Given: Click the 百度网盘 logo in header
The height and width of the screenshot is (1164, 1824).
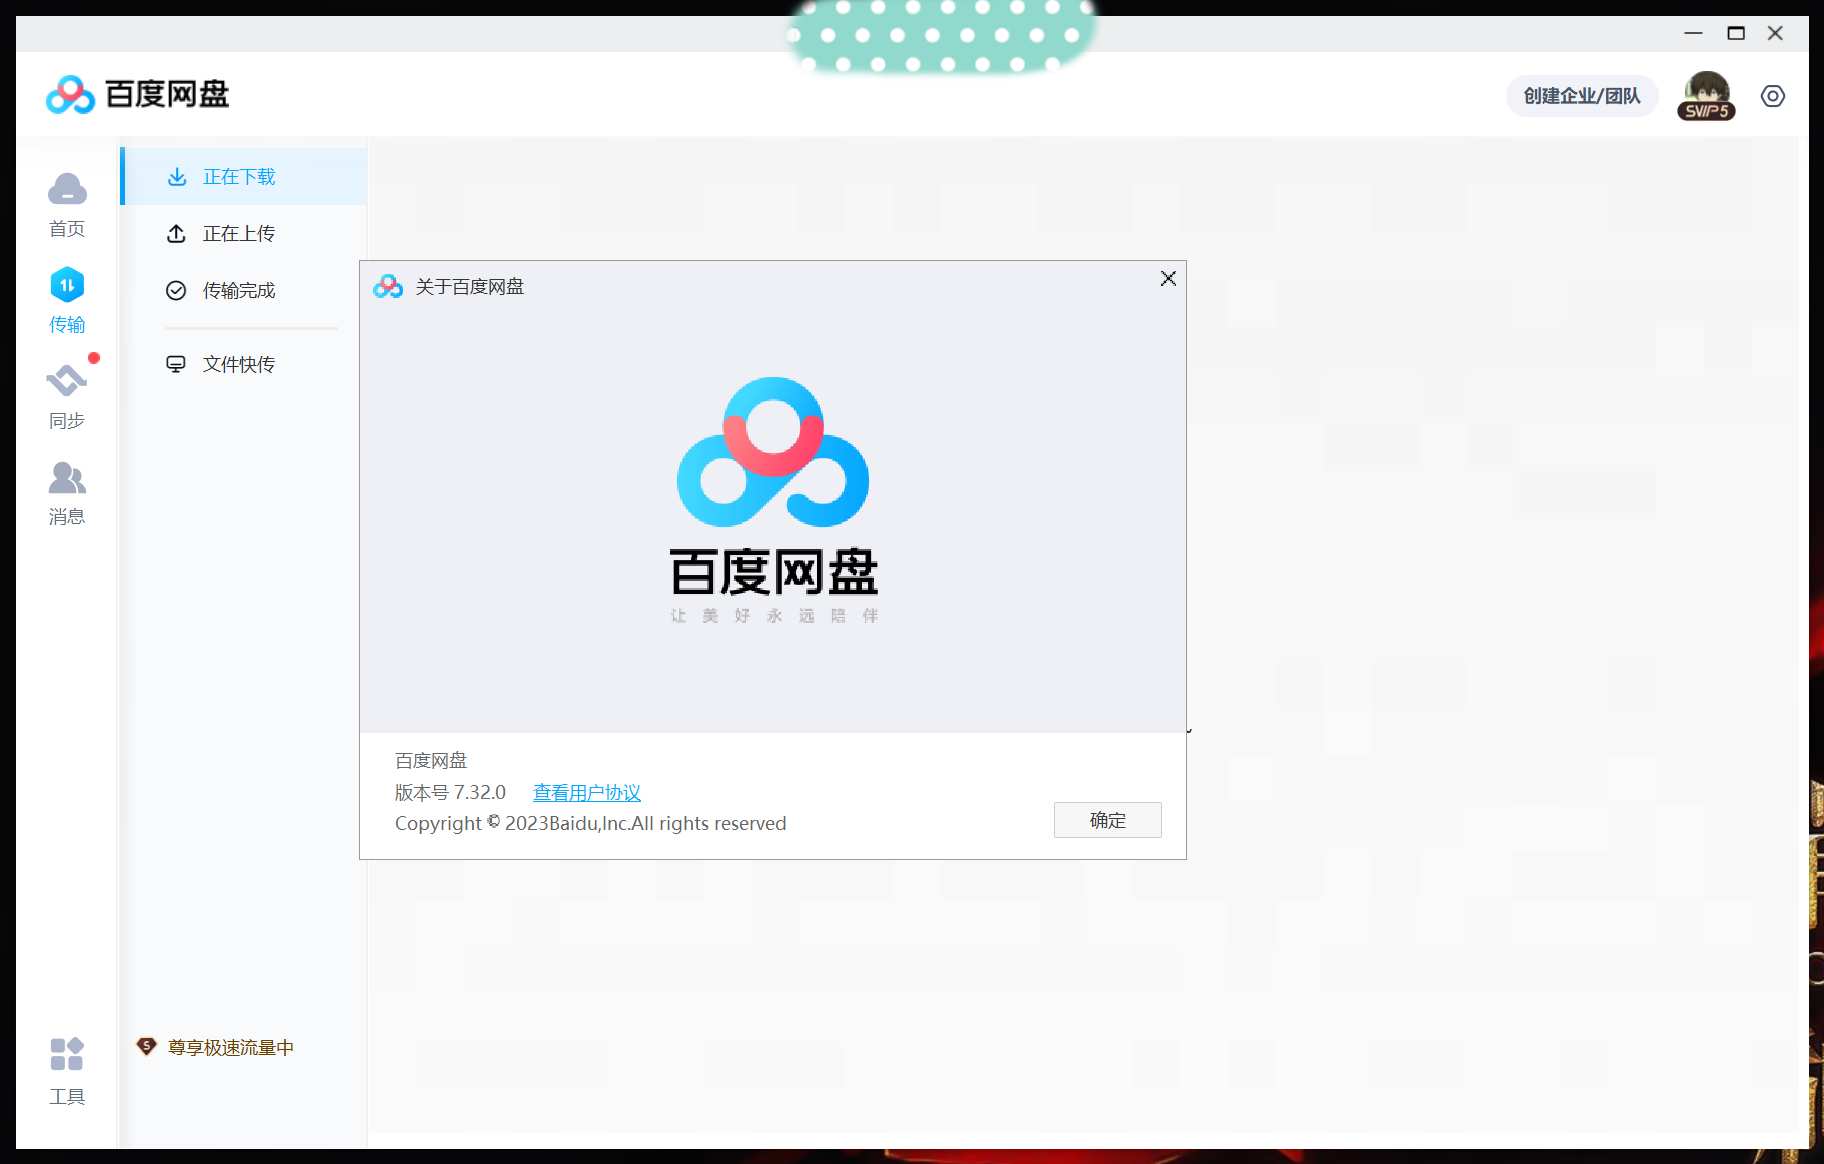Looking at the screenshot, I should [x=138, y=94].
